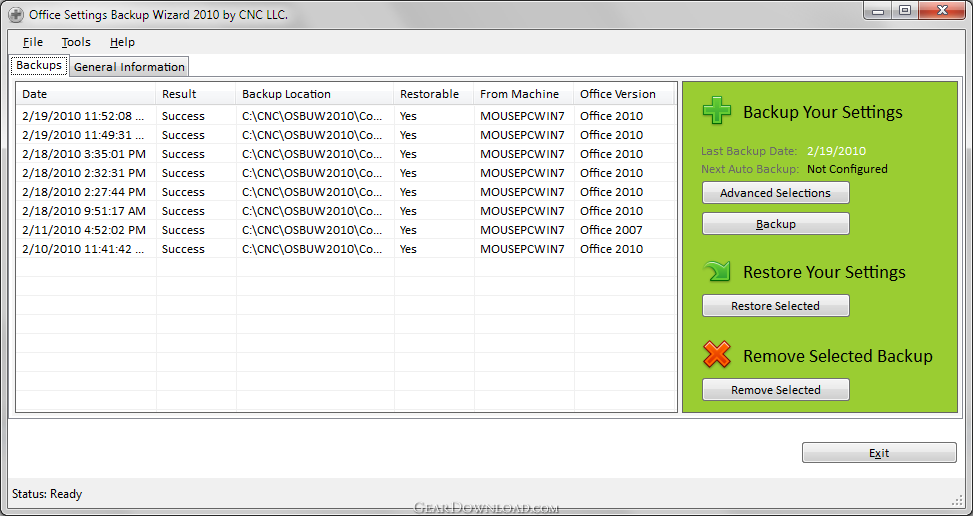973x516 pixels.
Task: Click the Remove Selected Backup heading
Action: (x=838, y=356)
